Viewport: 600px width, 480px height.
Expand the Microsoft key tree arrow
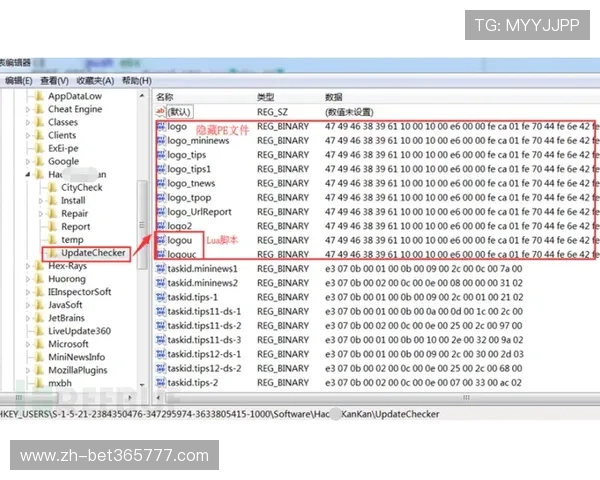pos(28,344)
